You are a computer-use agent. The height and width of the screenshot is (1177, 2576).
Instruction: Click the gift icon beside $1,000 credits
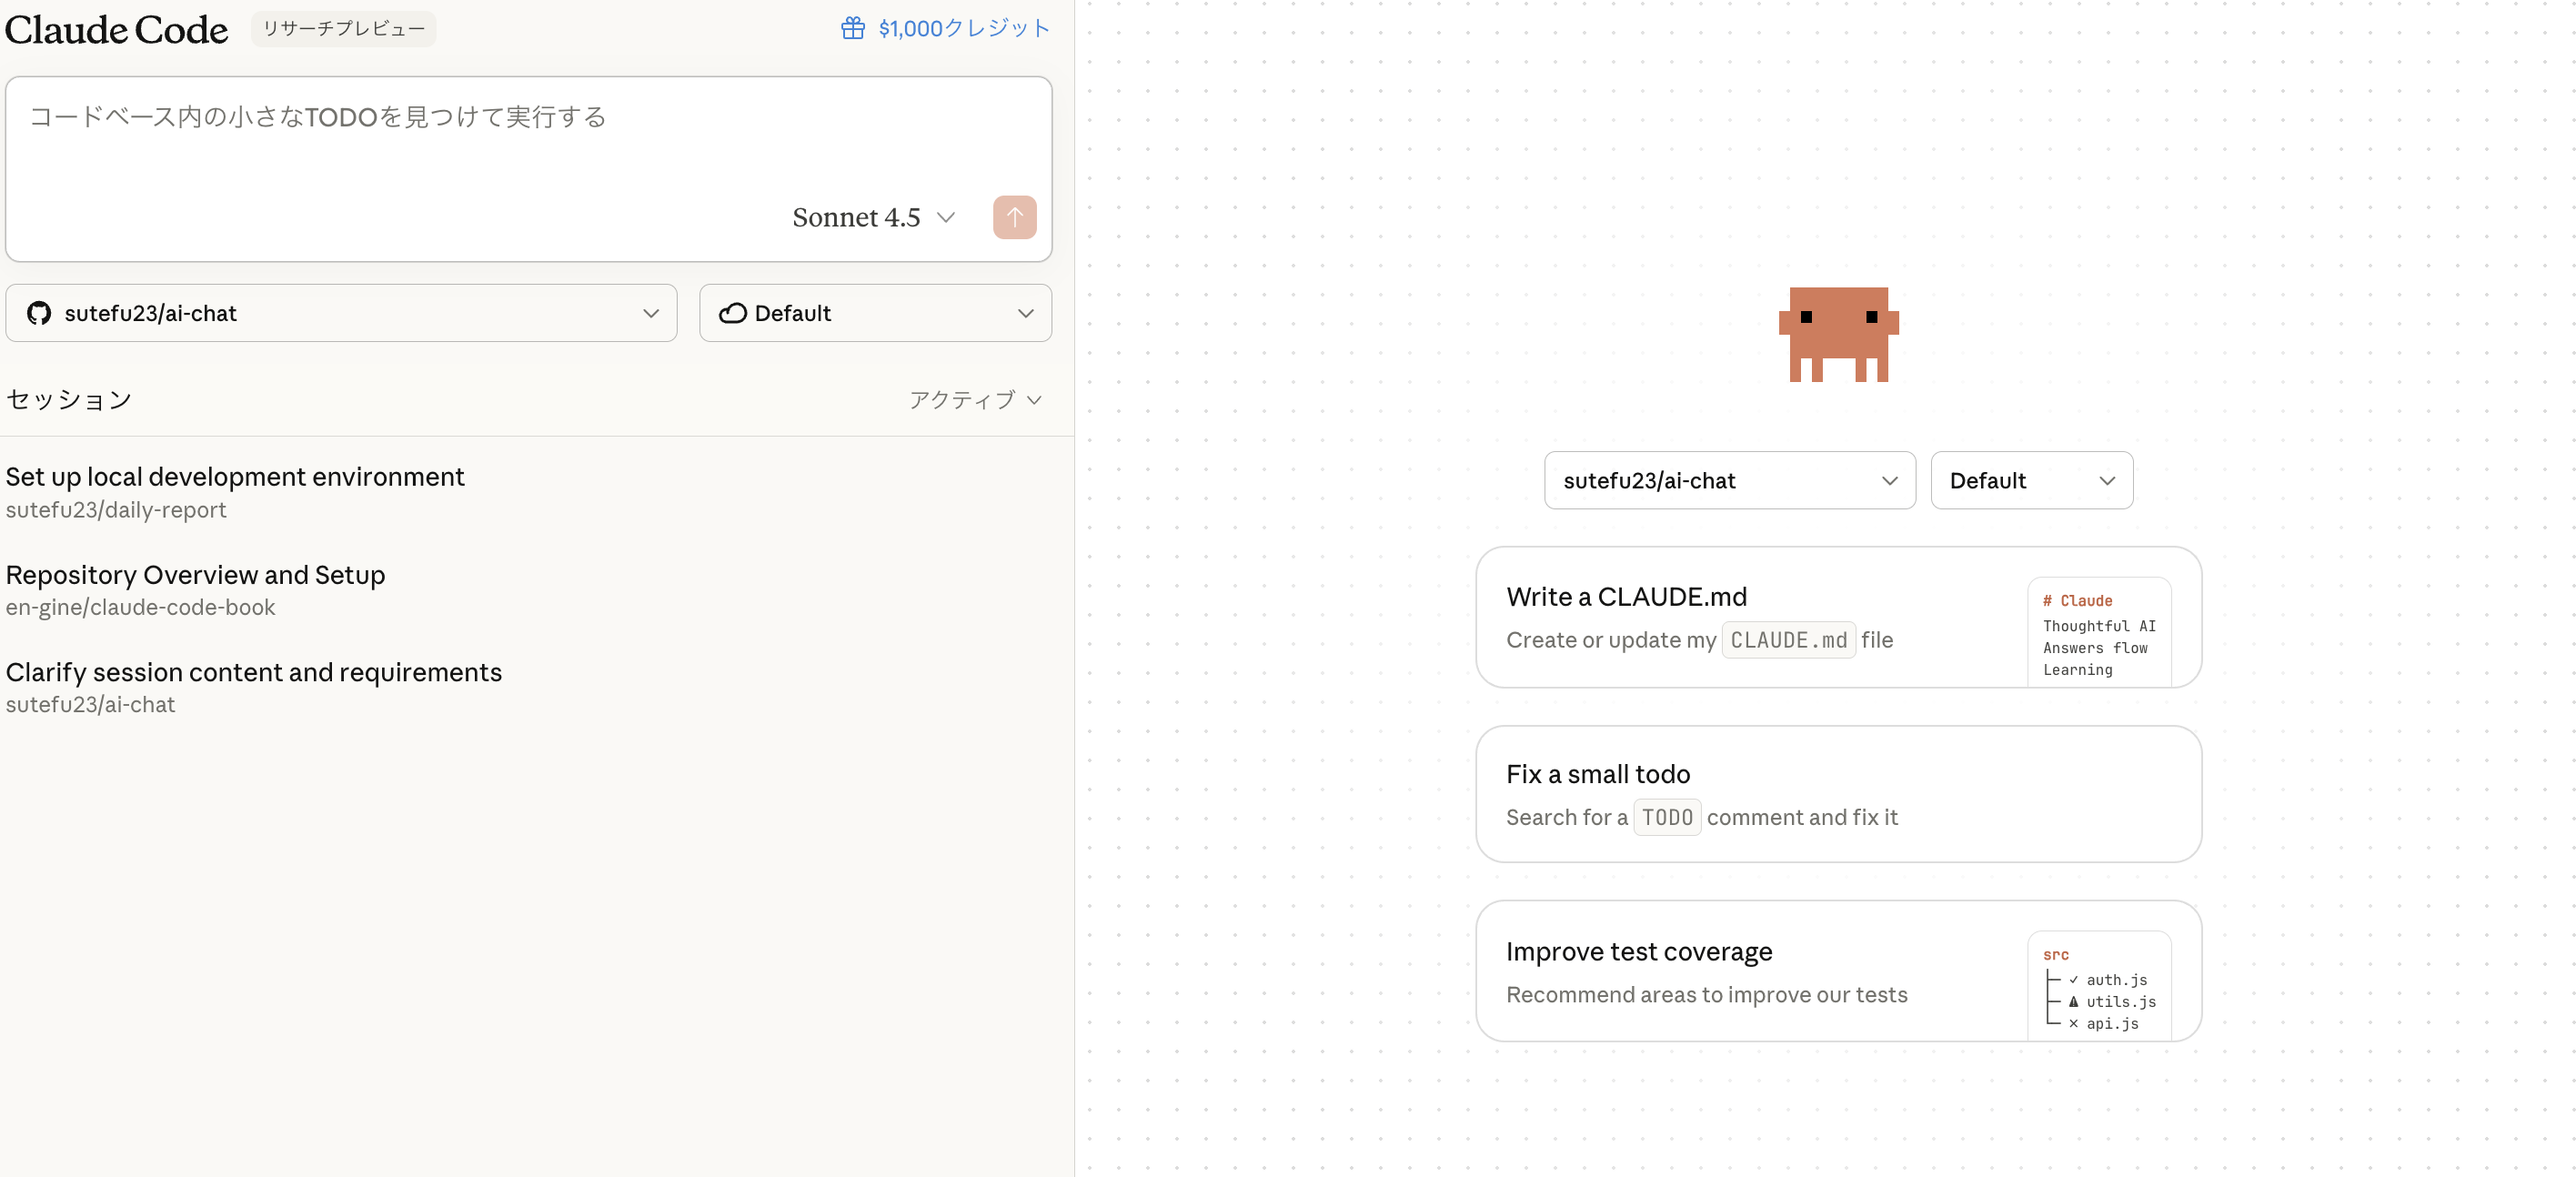pos(852,28)
